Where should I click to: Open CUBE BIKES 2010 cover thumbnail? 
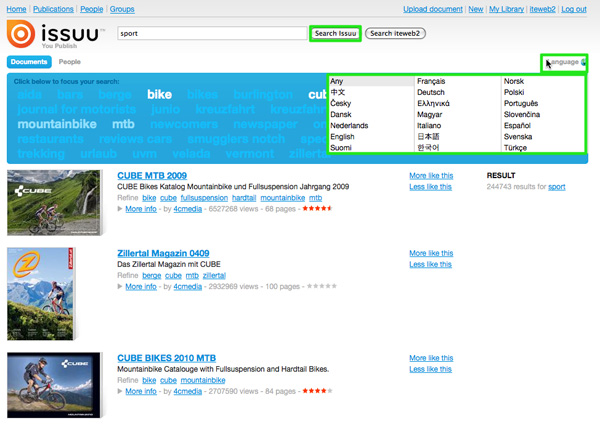(54, 385)
